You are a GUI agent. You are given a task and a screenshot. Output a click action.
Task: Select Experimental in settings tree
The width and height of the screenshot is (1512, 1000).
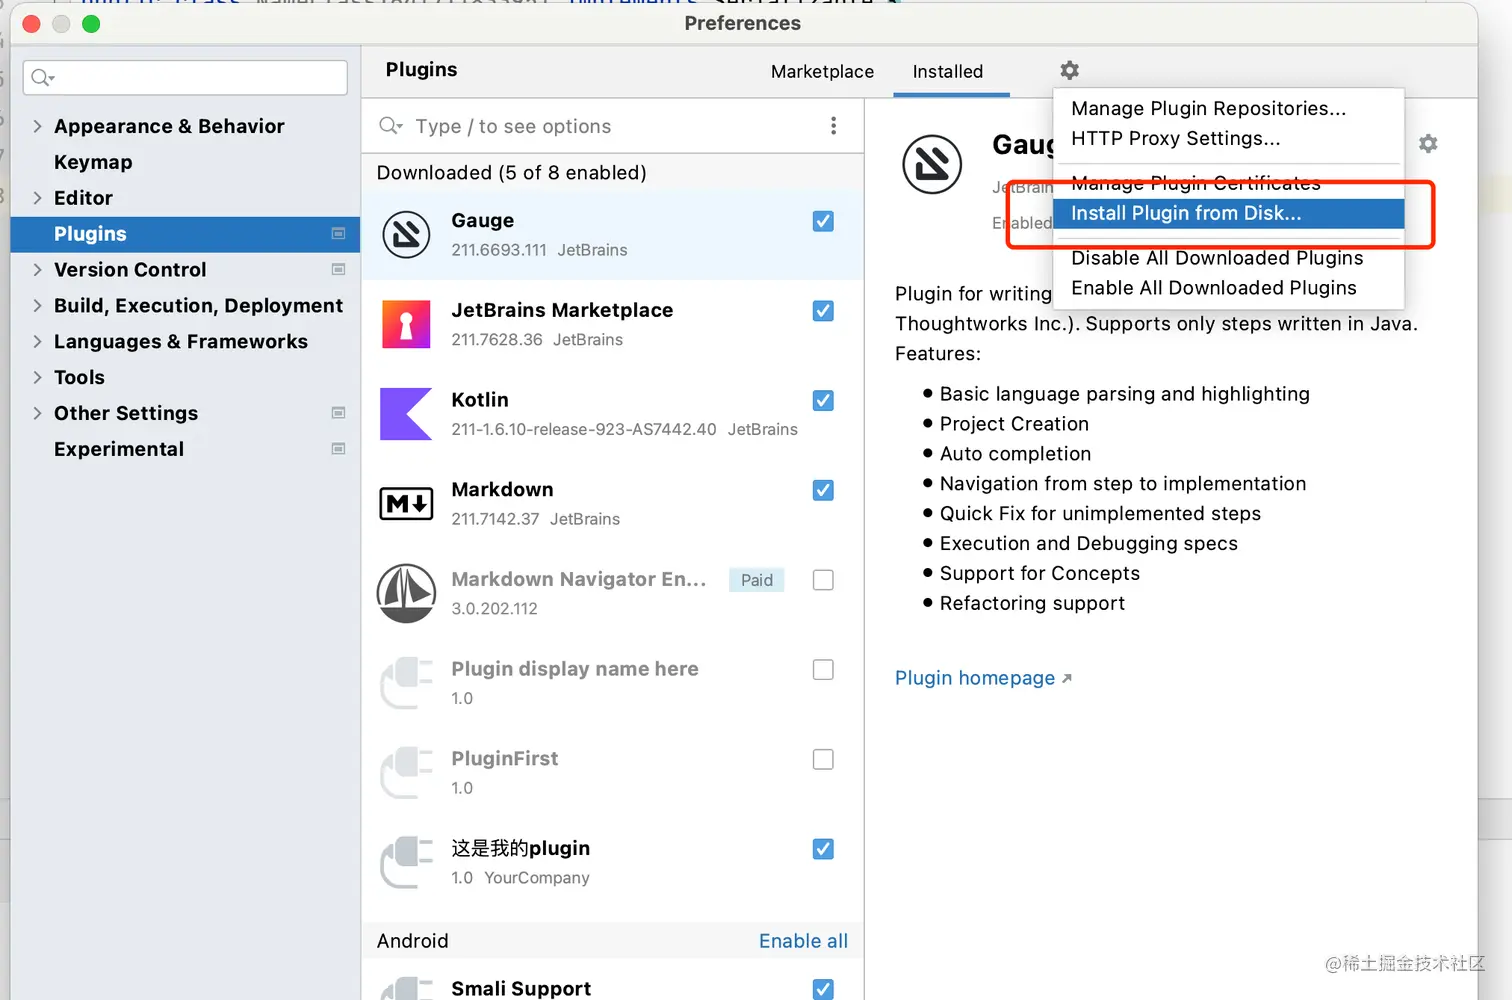119,449
